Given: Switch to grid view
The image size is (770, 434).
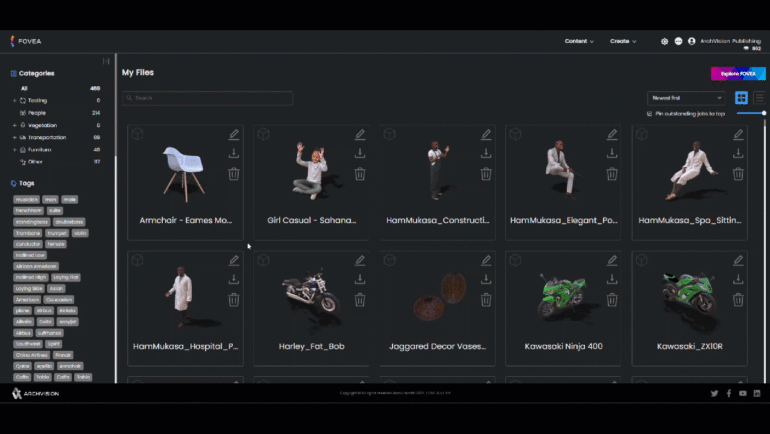Looking at the screenshot, I should coord(741,98).
